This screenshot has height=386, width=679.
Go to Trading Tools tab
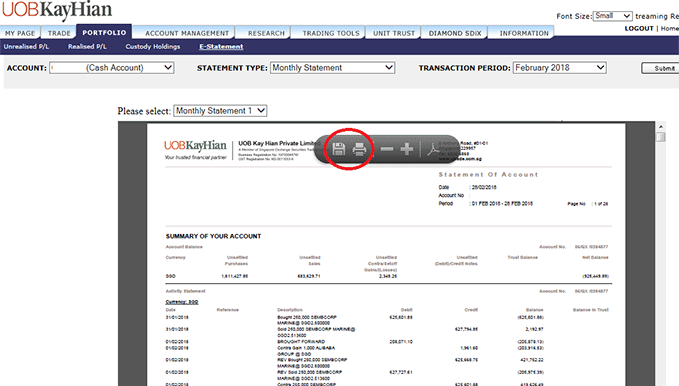331,33
